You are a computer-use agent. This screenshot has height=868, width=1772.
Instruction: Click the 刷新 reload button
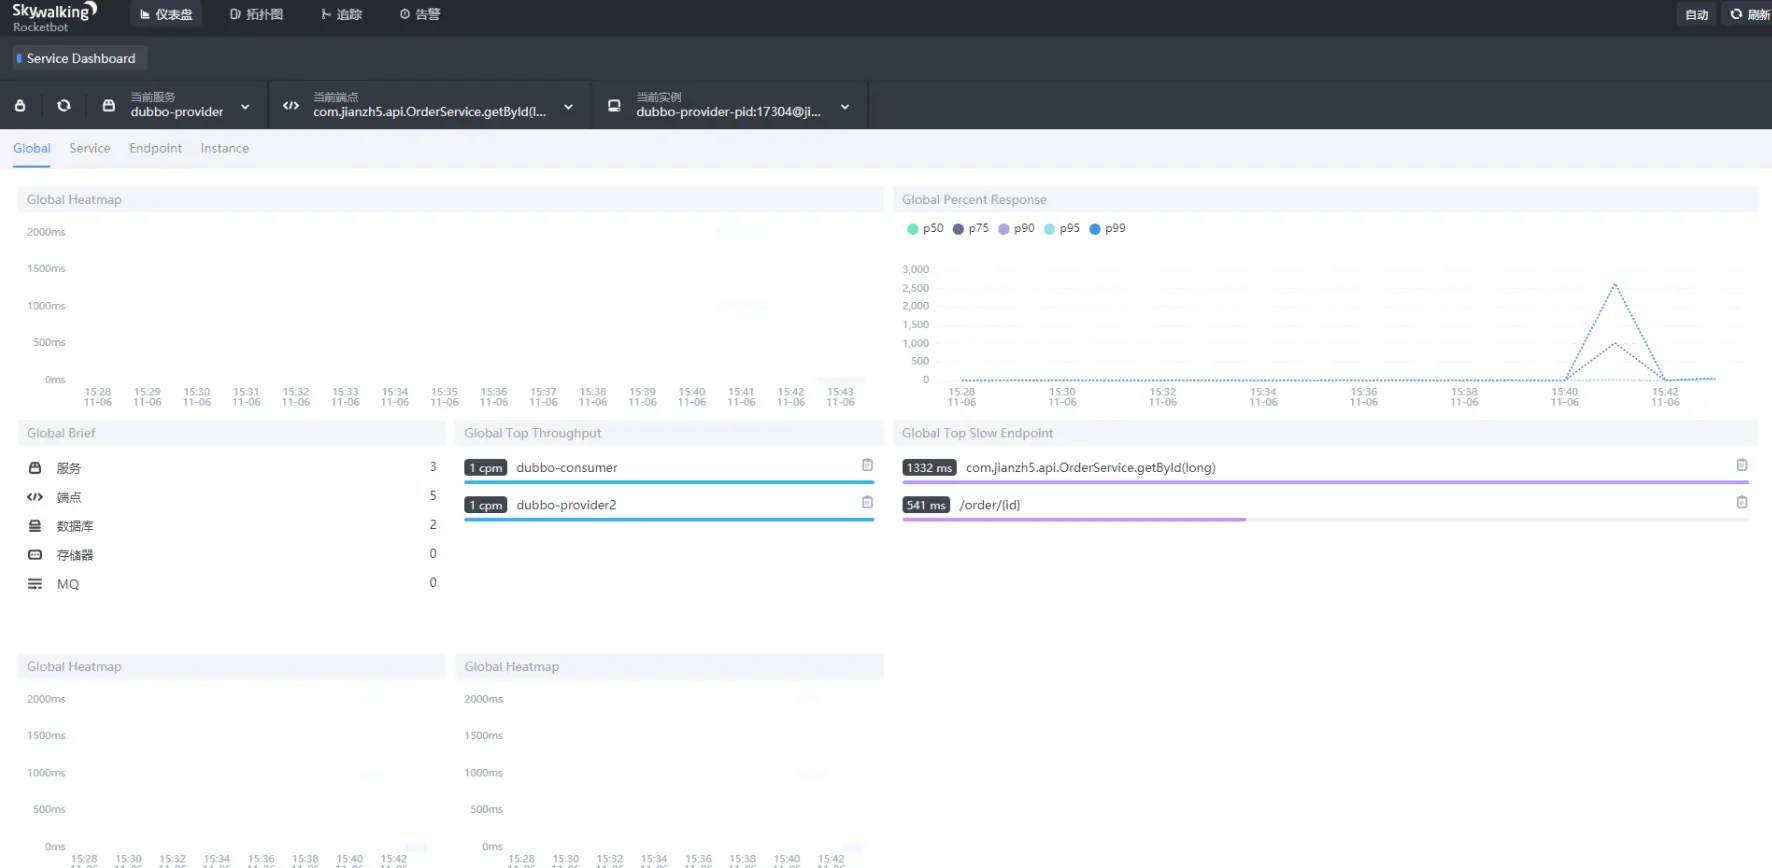(x=1749, y=14)
